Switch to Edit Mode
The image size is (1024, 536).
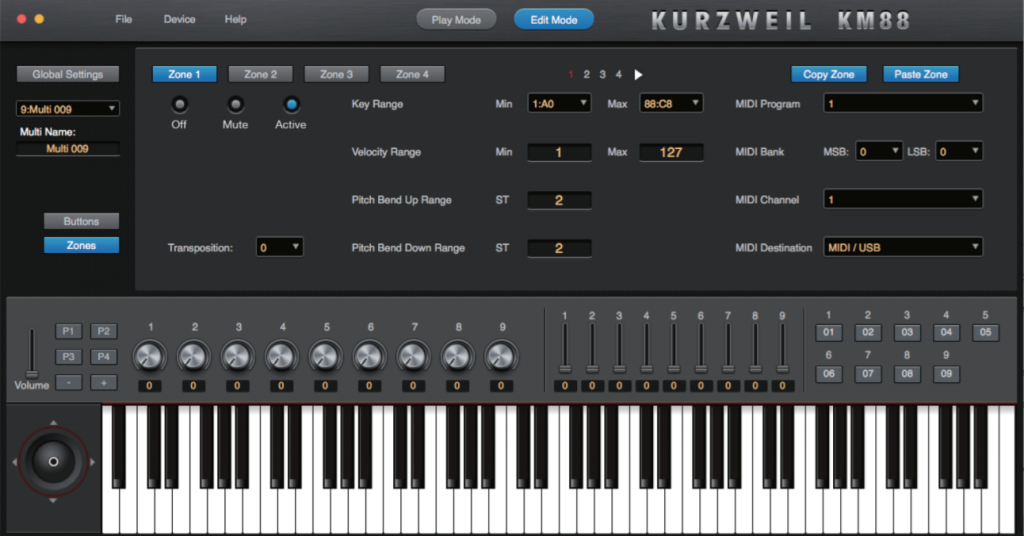pos(554,20)
